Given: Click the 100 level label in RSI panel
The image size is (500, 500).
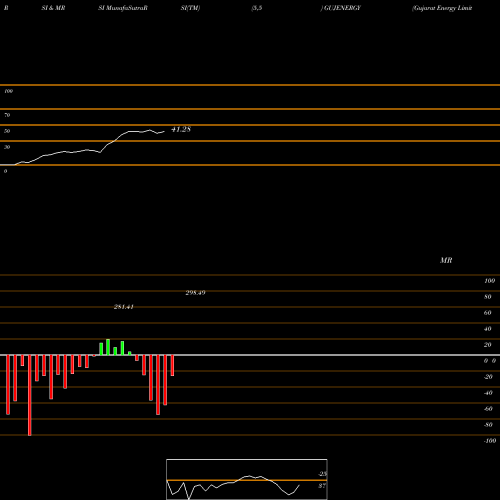Looking at the screenshot, I should point(8,91).
